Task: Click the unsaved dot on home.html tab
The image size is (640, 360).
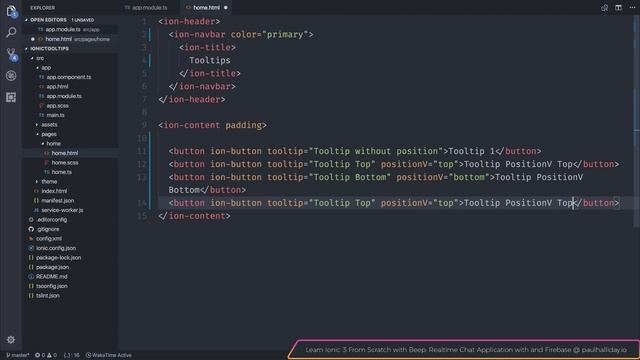Action: (226, 7)
